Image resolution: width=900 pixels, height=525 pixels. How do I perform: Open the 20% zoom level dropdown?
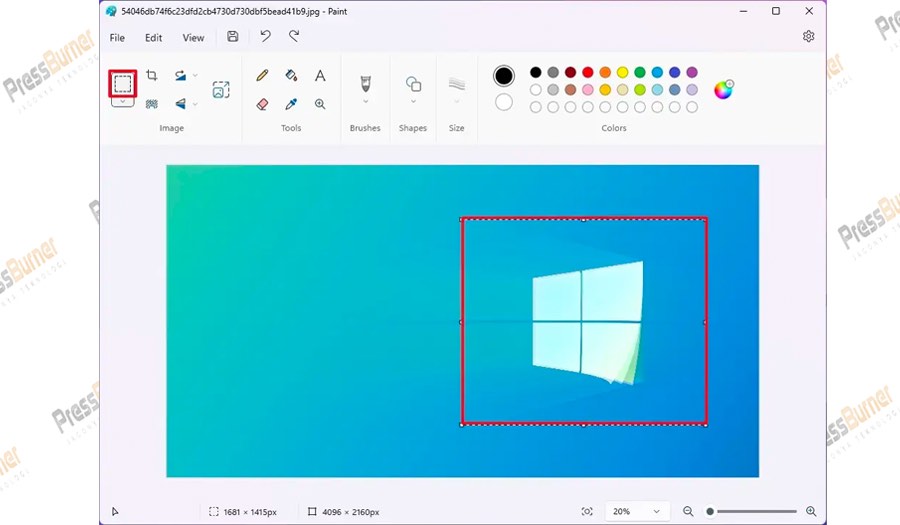pyautogui.click(x=636, y=511)
